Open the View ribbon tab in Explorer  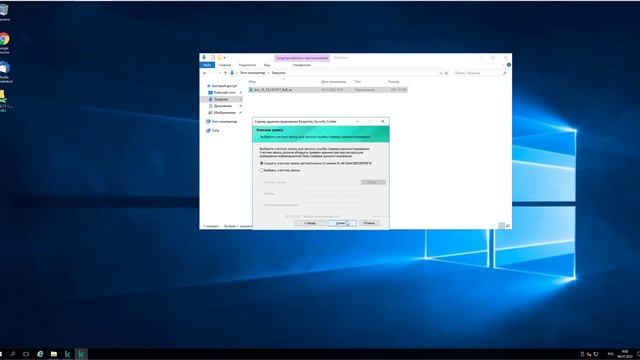(267, 65)
